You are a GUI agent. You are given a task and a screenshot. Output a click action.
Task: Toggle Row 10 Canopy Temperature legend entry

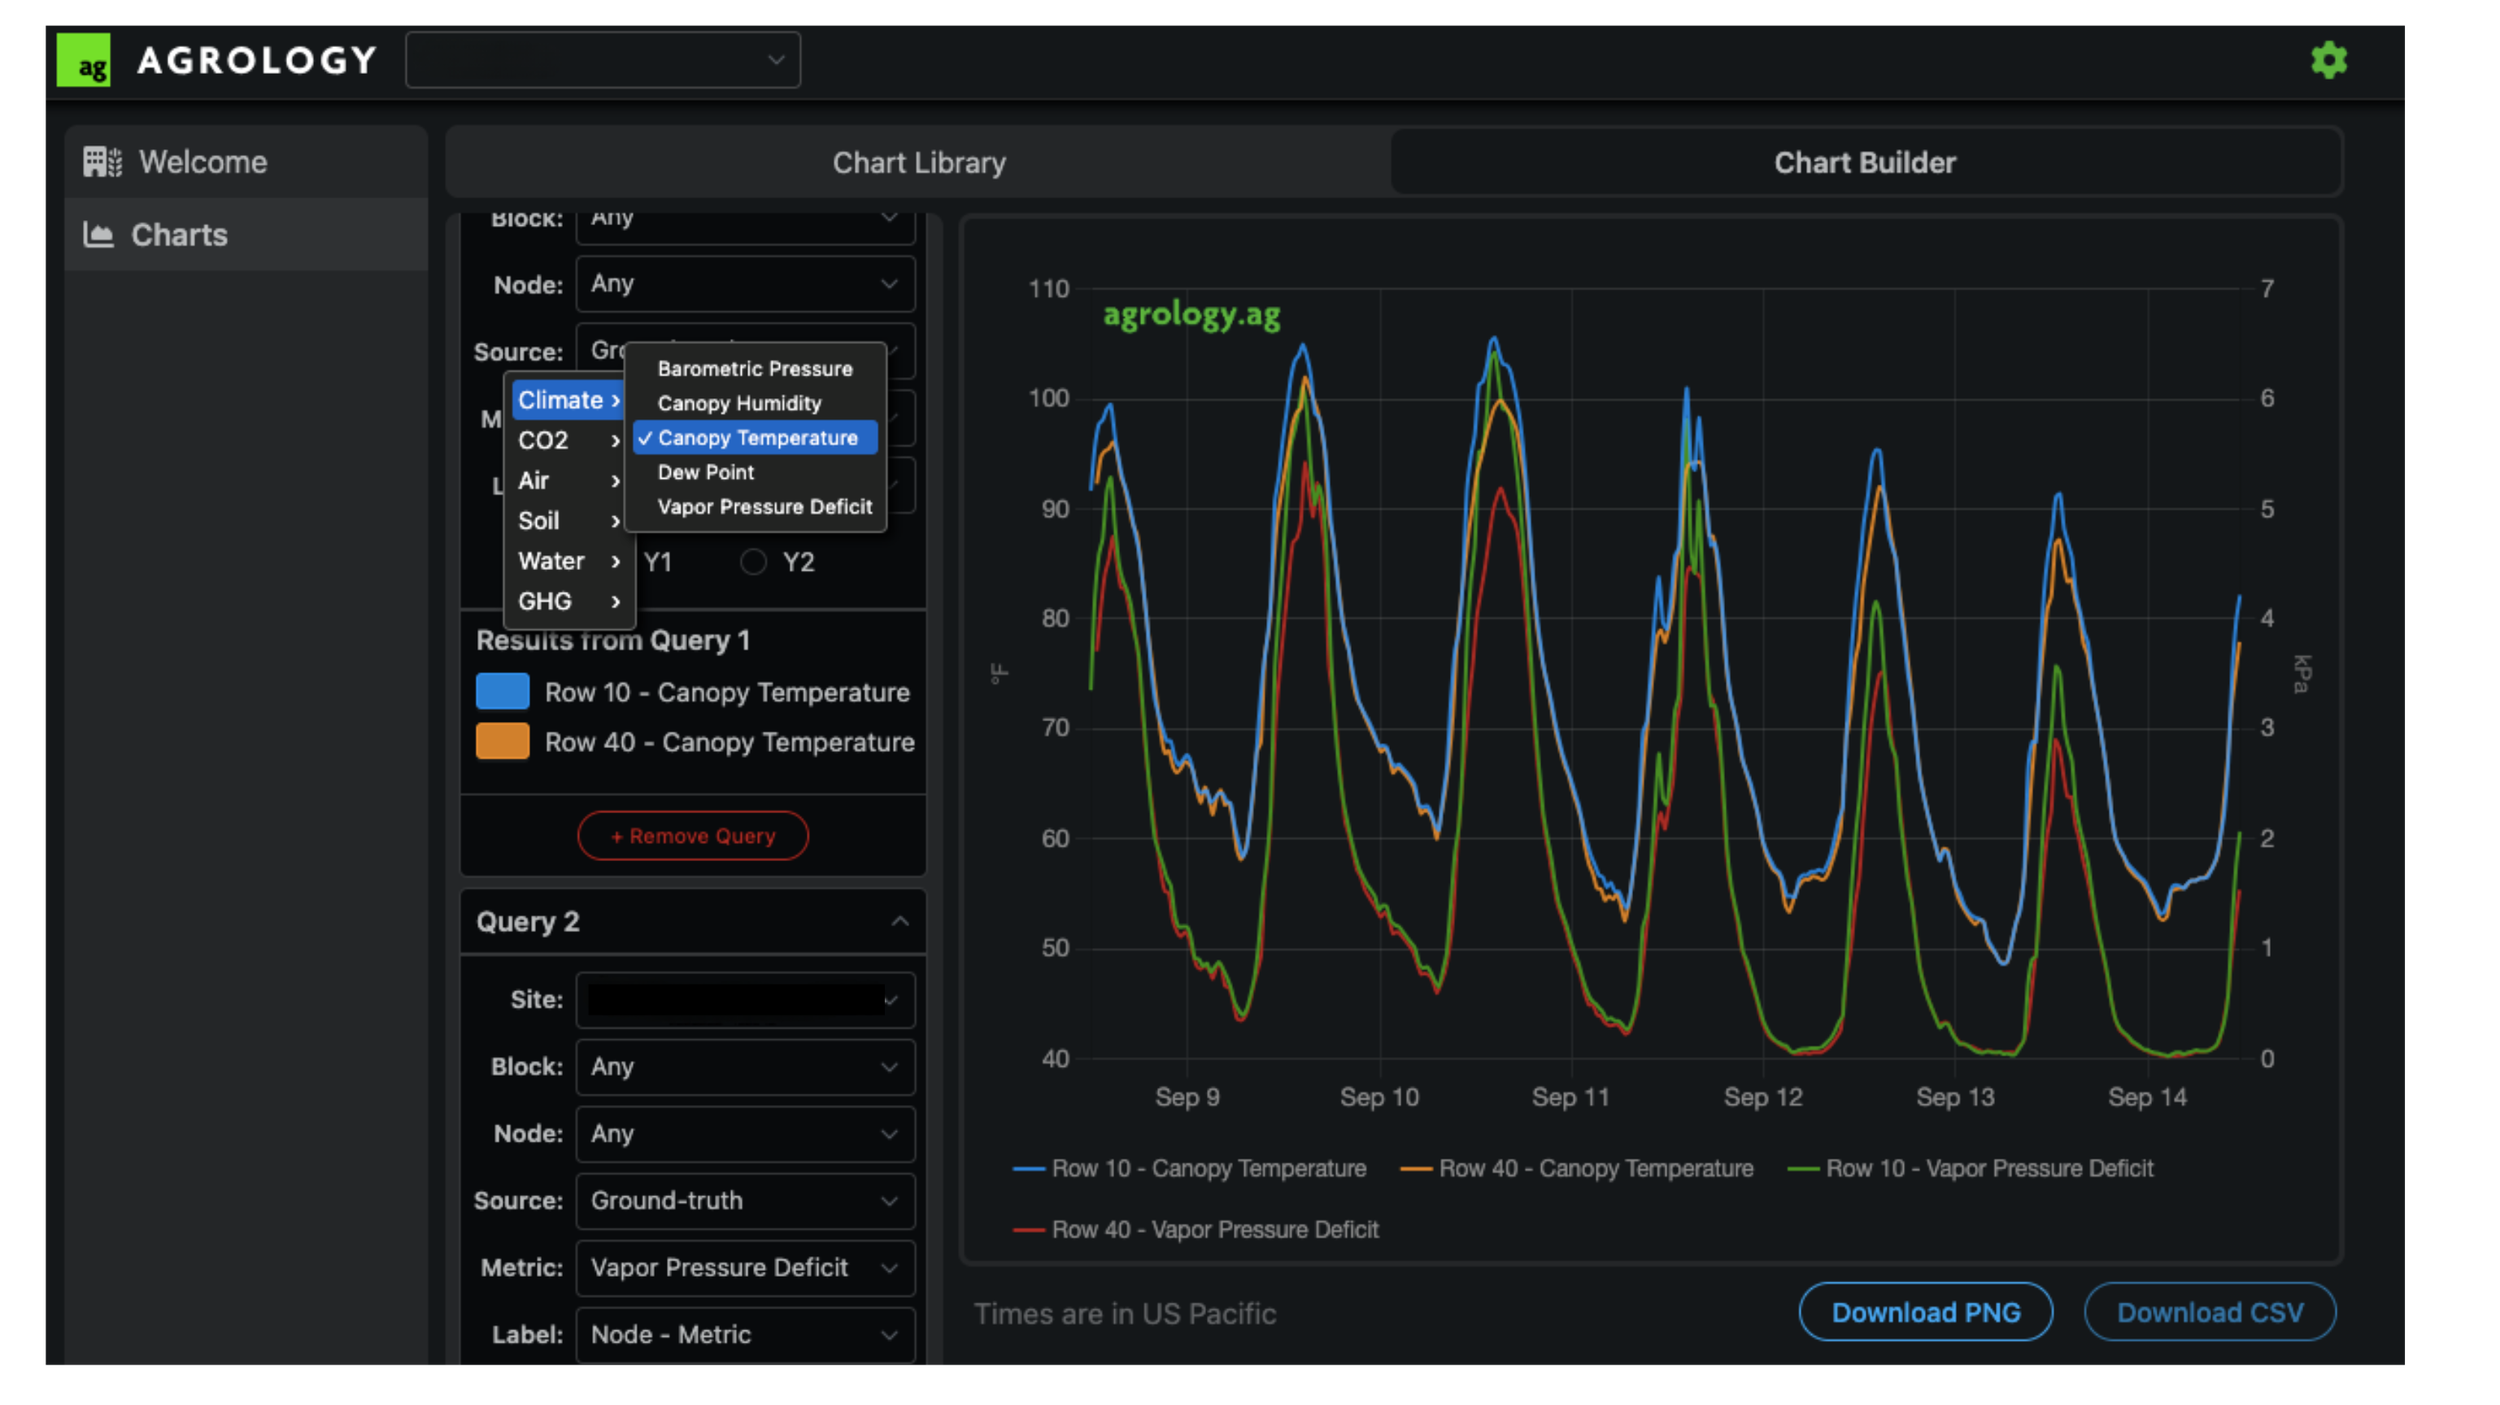coord(1189,1168)
